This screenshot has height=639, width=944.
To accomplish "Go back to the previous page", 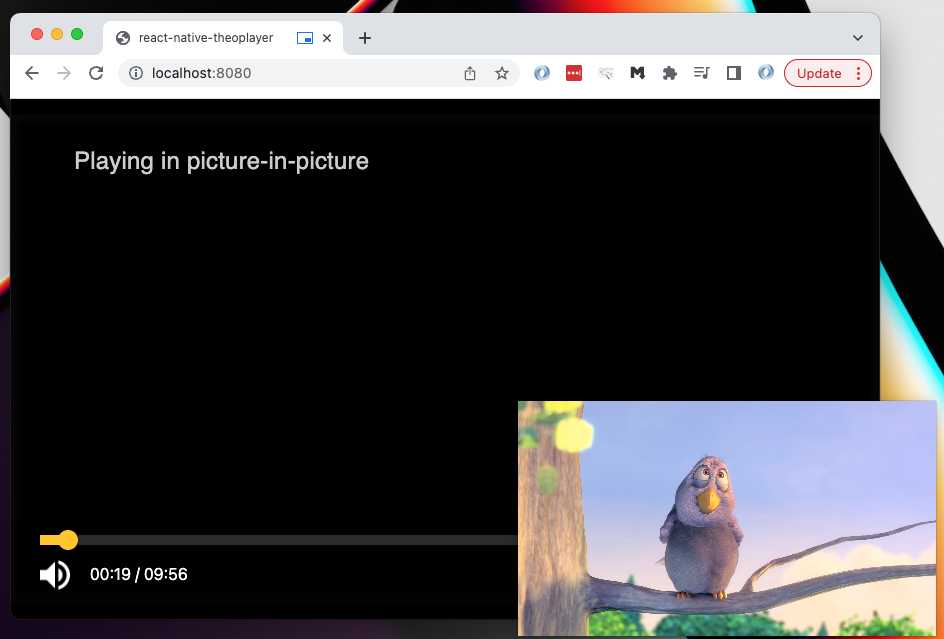I will point(32,73).
